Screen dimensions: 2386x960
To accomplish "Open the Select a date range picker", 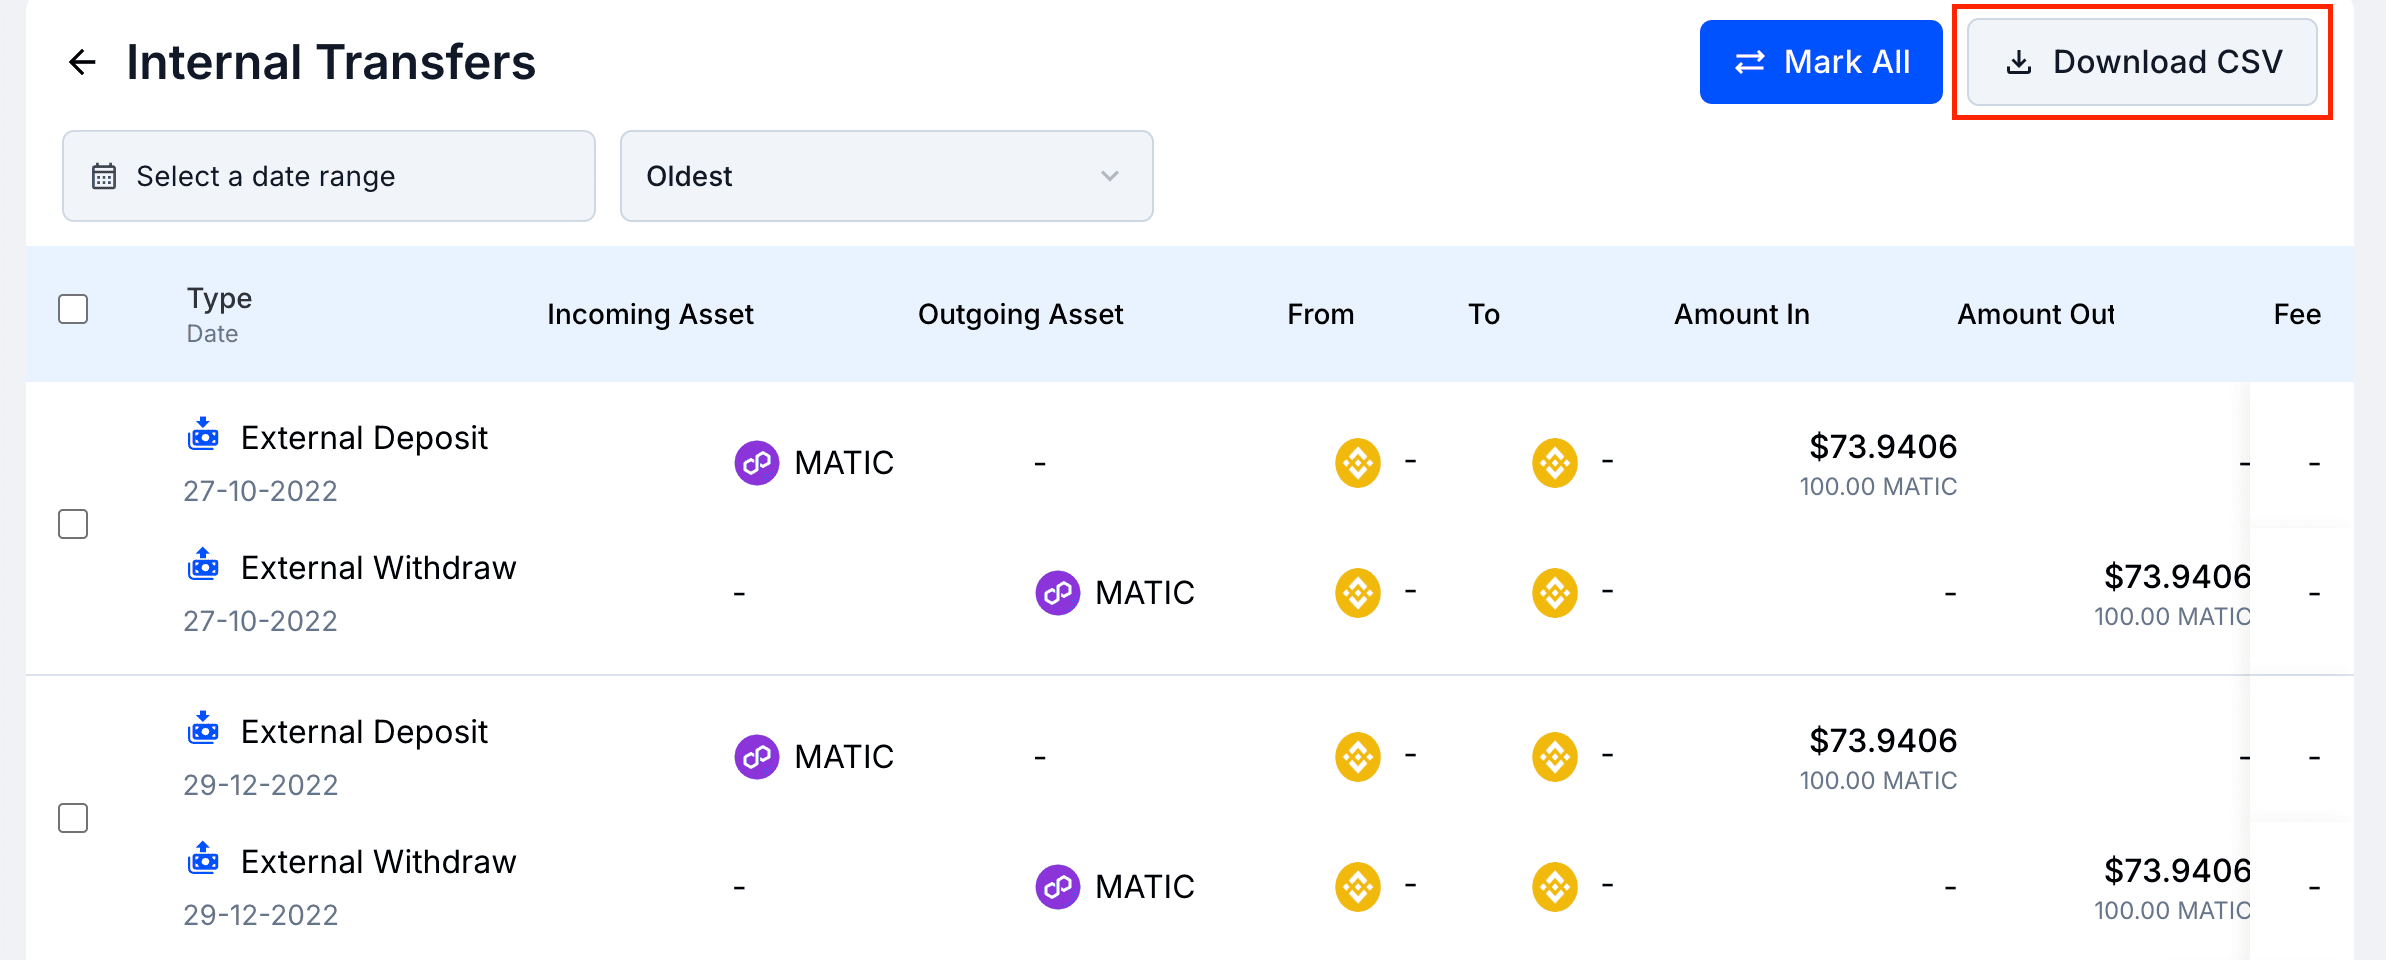I will [x=328, y=176].
